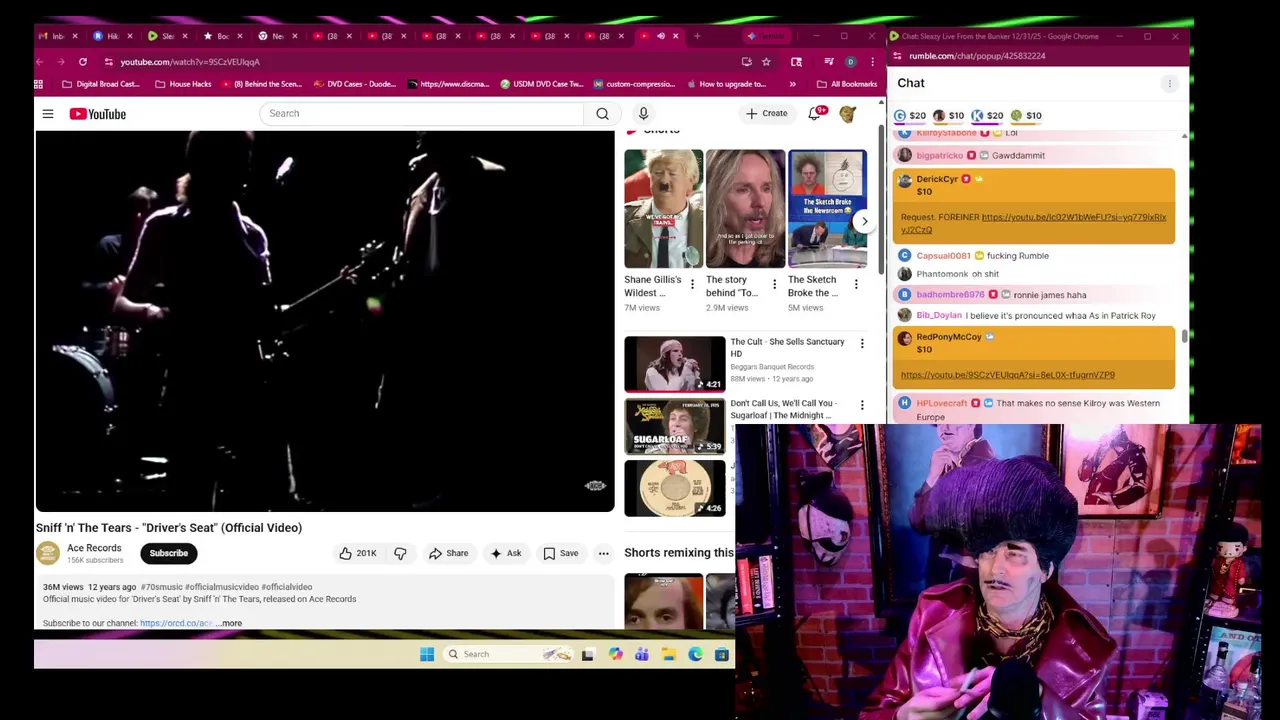
Task: Open House Hacks bookmark folder
Action: (x=183, y=84)
